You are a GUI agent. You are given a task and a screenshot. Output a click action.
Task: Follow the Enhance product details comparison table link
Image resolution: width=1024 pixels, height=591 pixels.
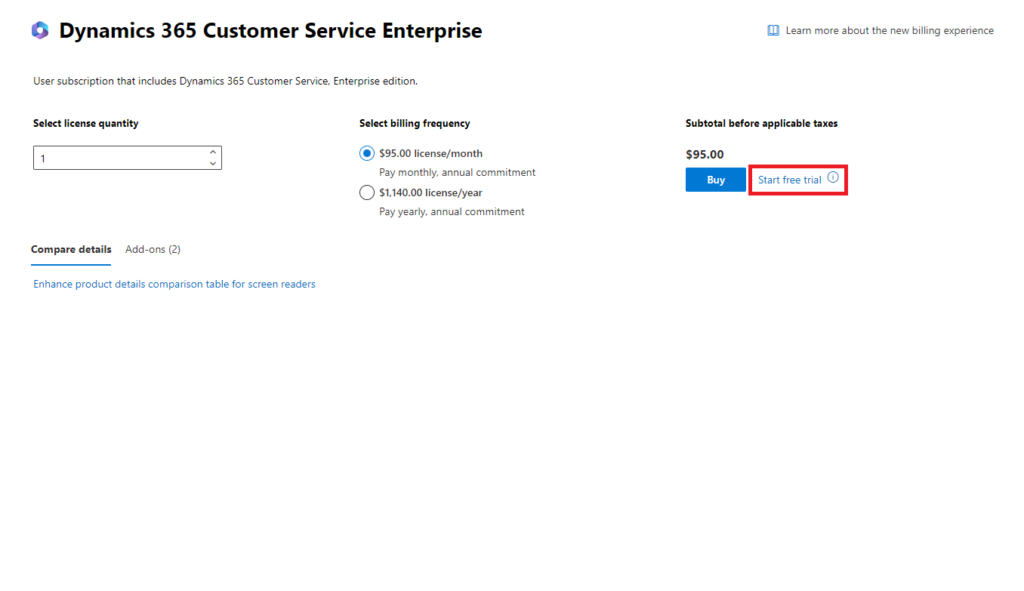coord(174,284)
